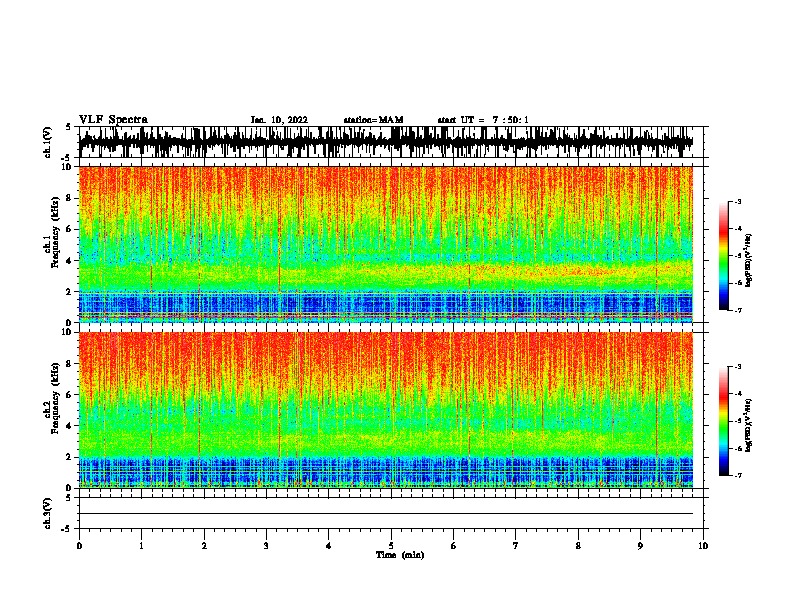Screen dimensions: 792x612
Task: Click the ch.2 color bar log(PSD) label
Action: click(x=748, y=425)
